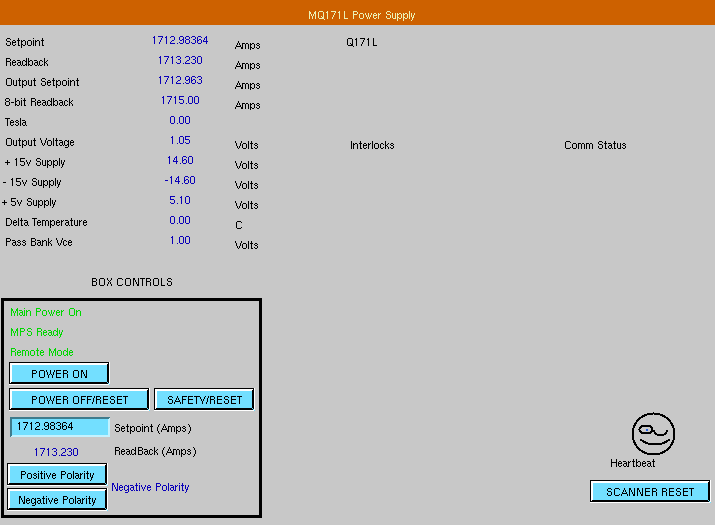The width and height of the screenshot is (715, 525).
Task: Click the Comm Status heading
Action: [595, 146]
